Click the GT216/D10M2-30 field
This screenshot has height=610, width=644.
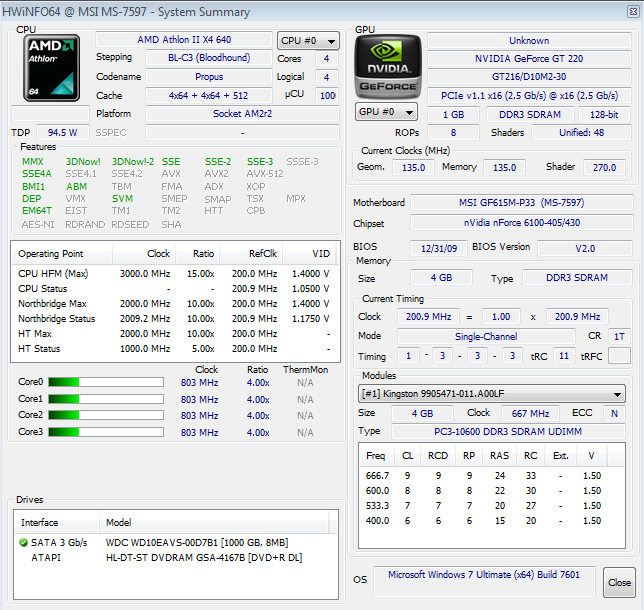[x=529, y=77]
